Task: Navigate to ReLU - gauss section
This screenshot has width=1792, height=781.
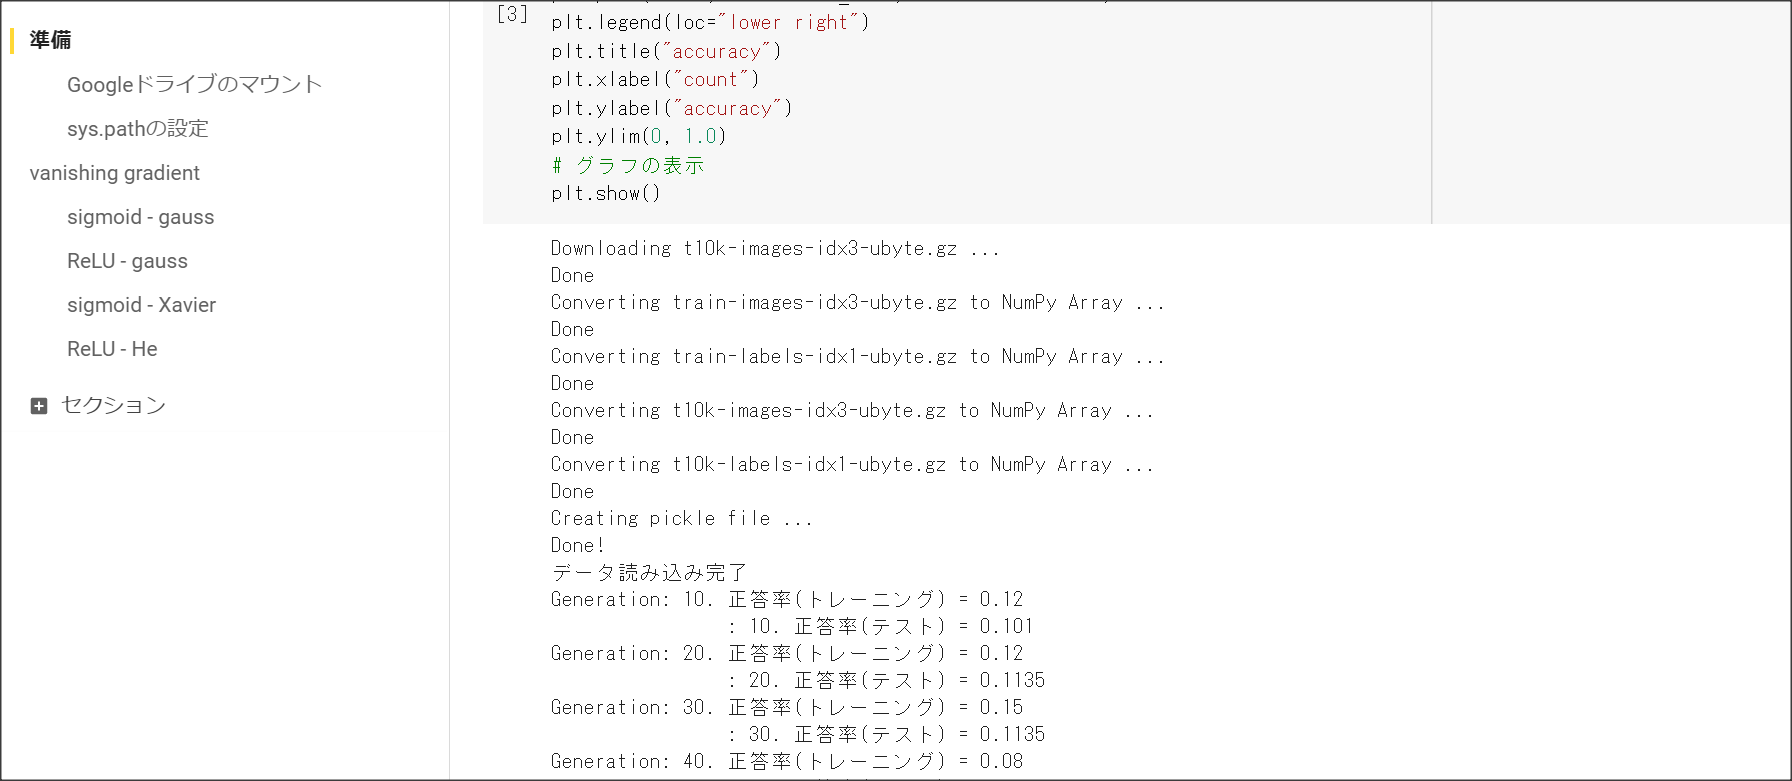Action: (127, 261)
